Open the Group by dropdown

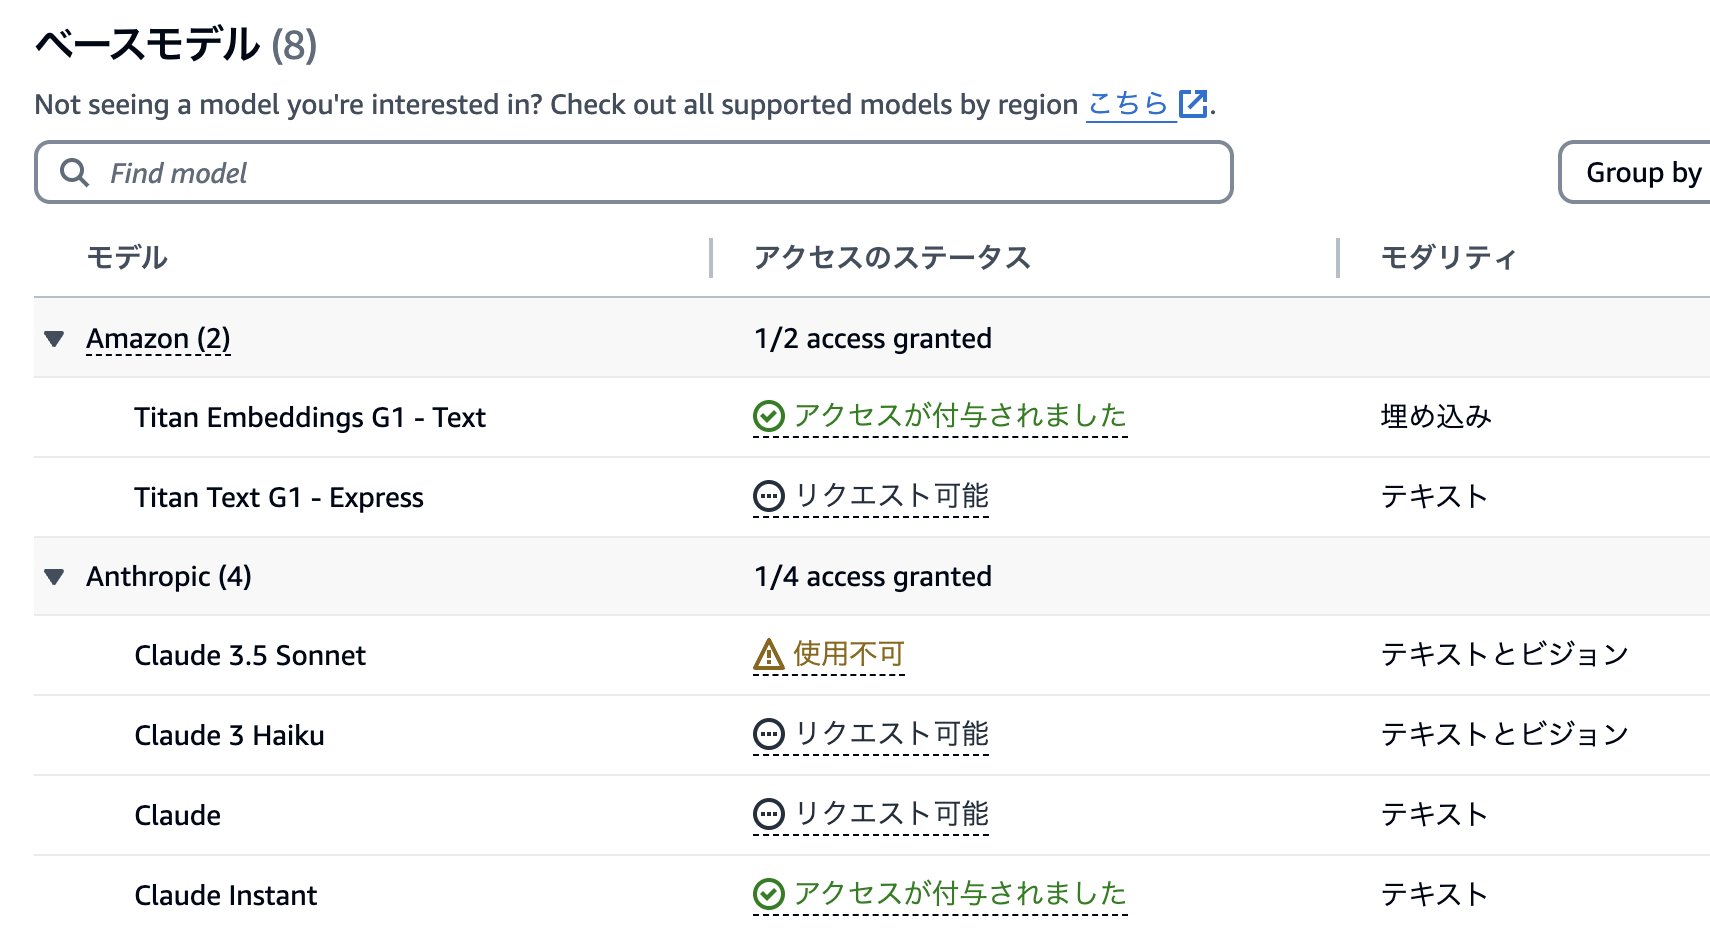[x=1643, y=172]
